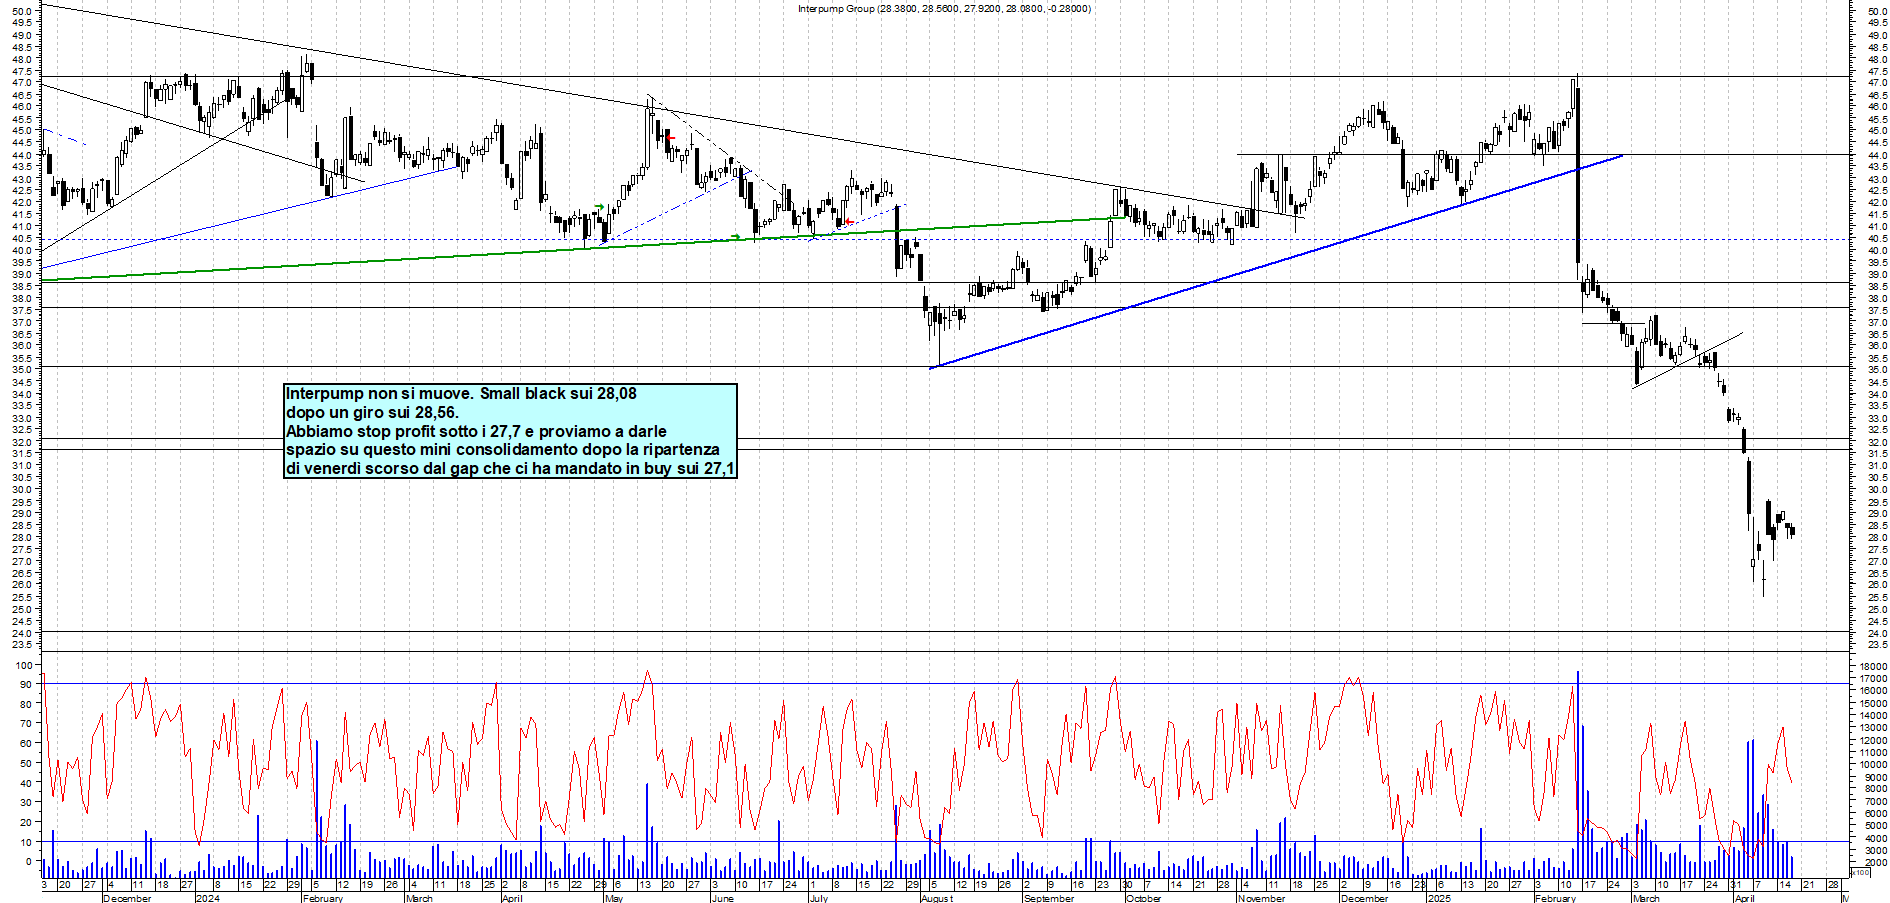Click the Interpump Group chart title
Viewport: 1890px width, 903px height.
pos(944,9)
